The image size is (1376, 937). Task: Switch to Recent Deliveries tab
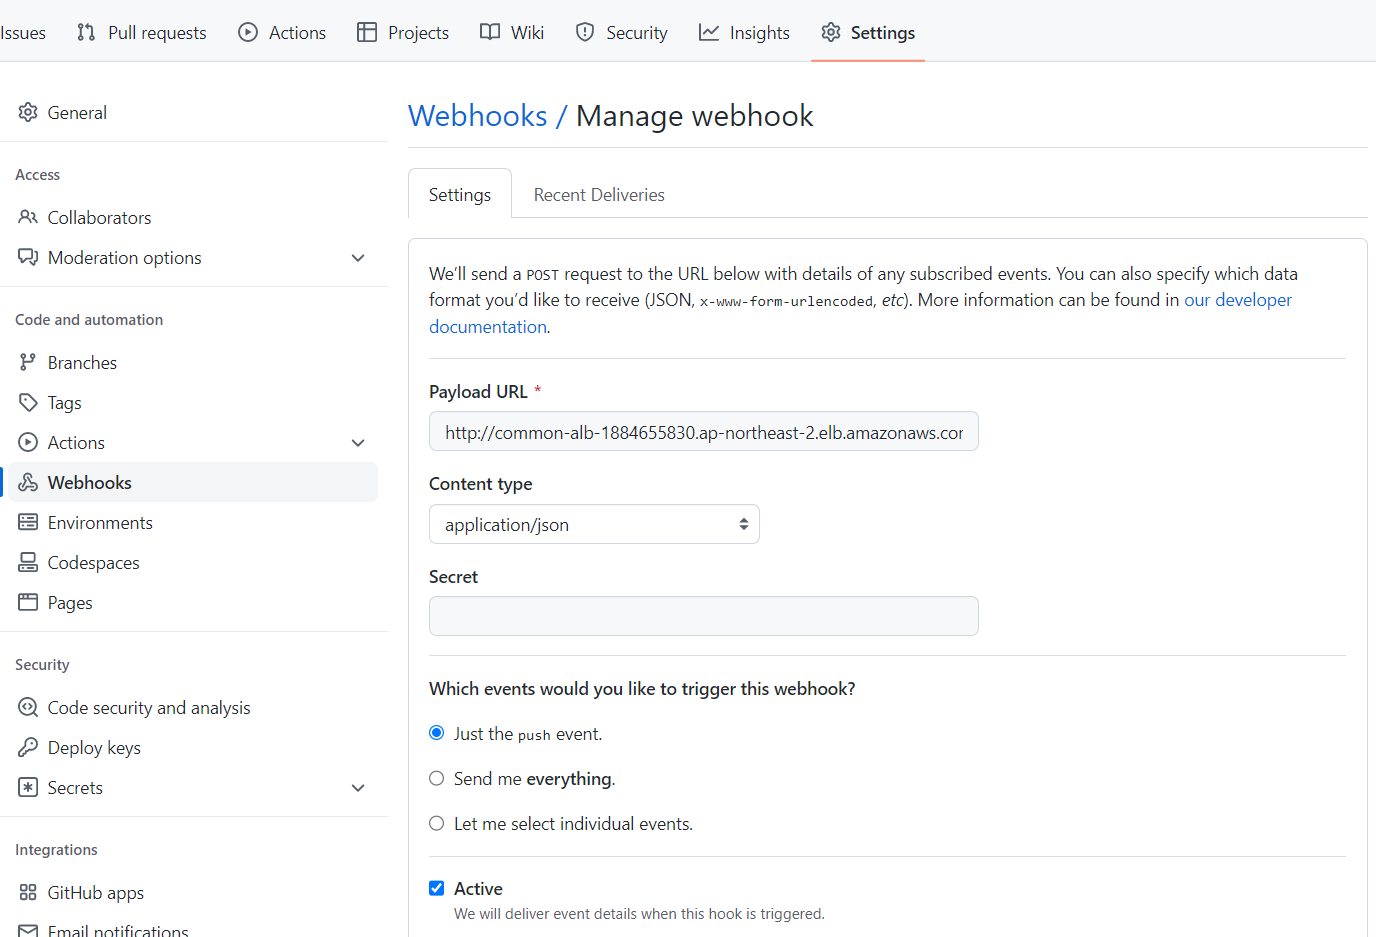tap(599, 195)
